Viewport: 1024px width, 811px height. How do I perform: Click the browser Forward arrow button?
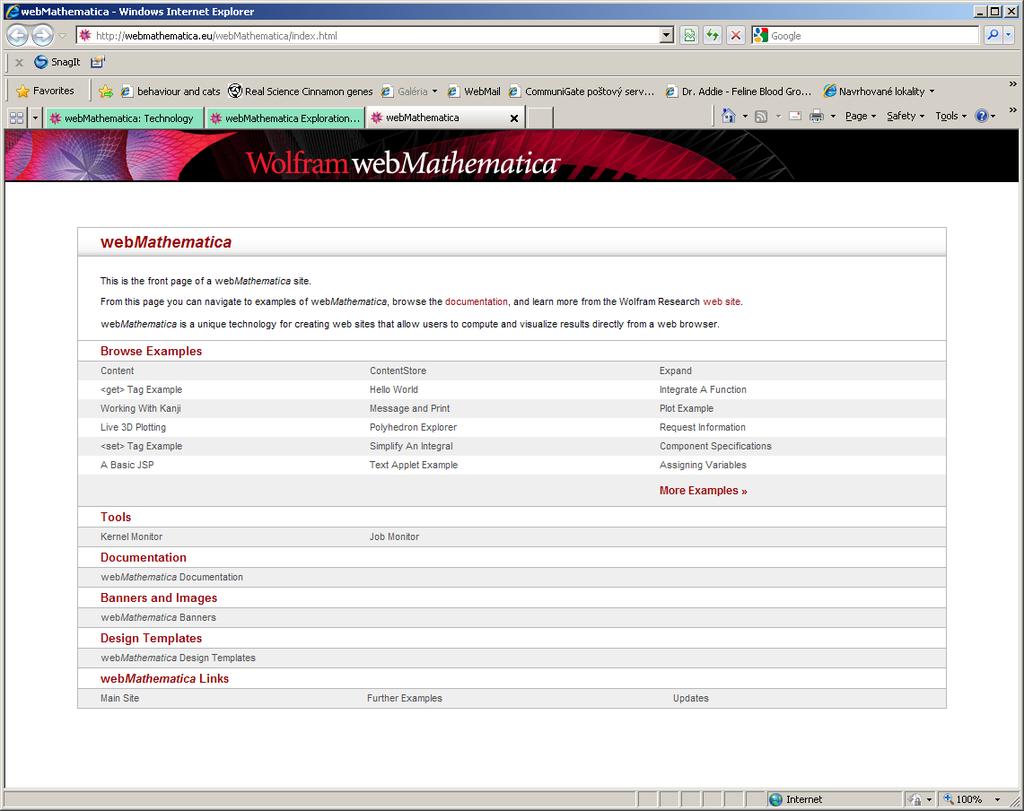pos(42,35)
